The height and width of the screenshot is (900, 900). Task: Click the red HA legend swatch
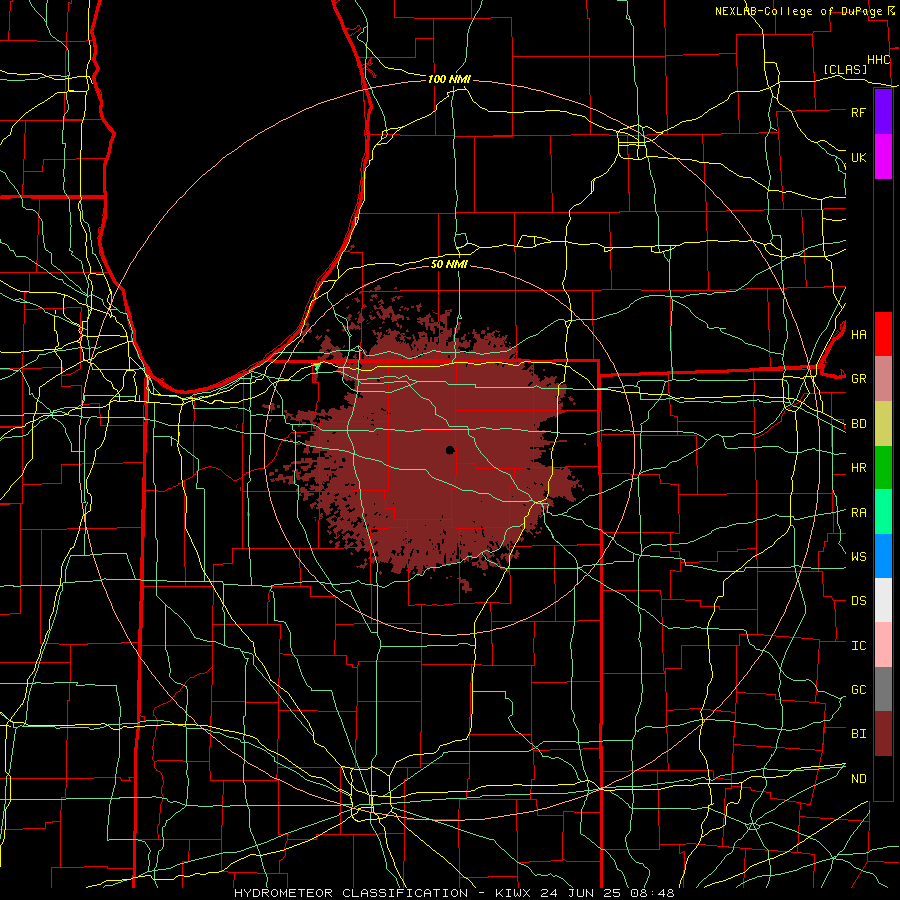(x=883, y=334)
